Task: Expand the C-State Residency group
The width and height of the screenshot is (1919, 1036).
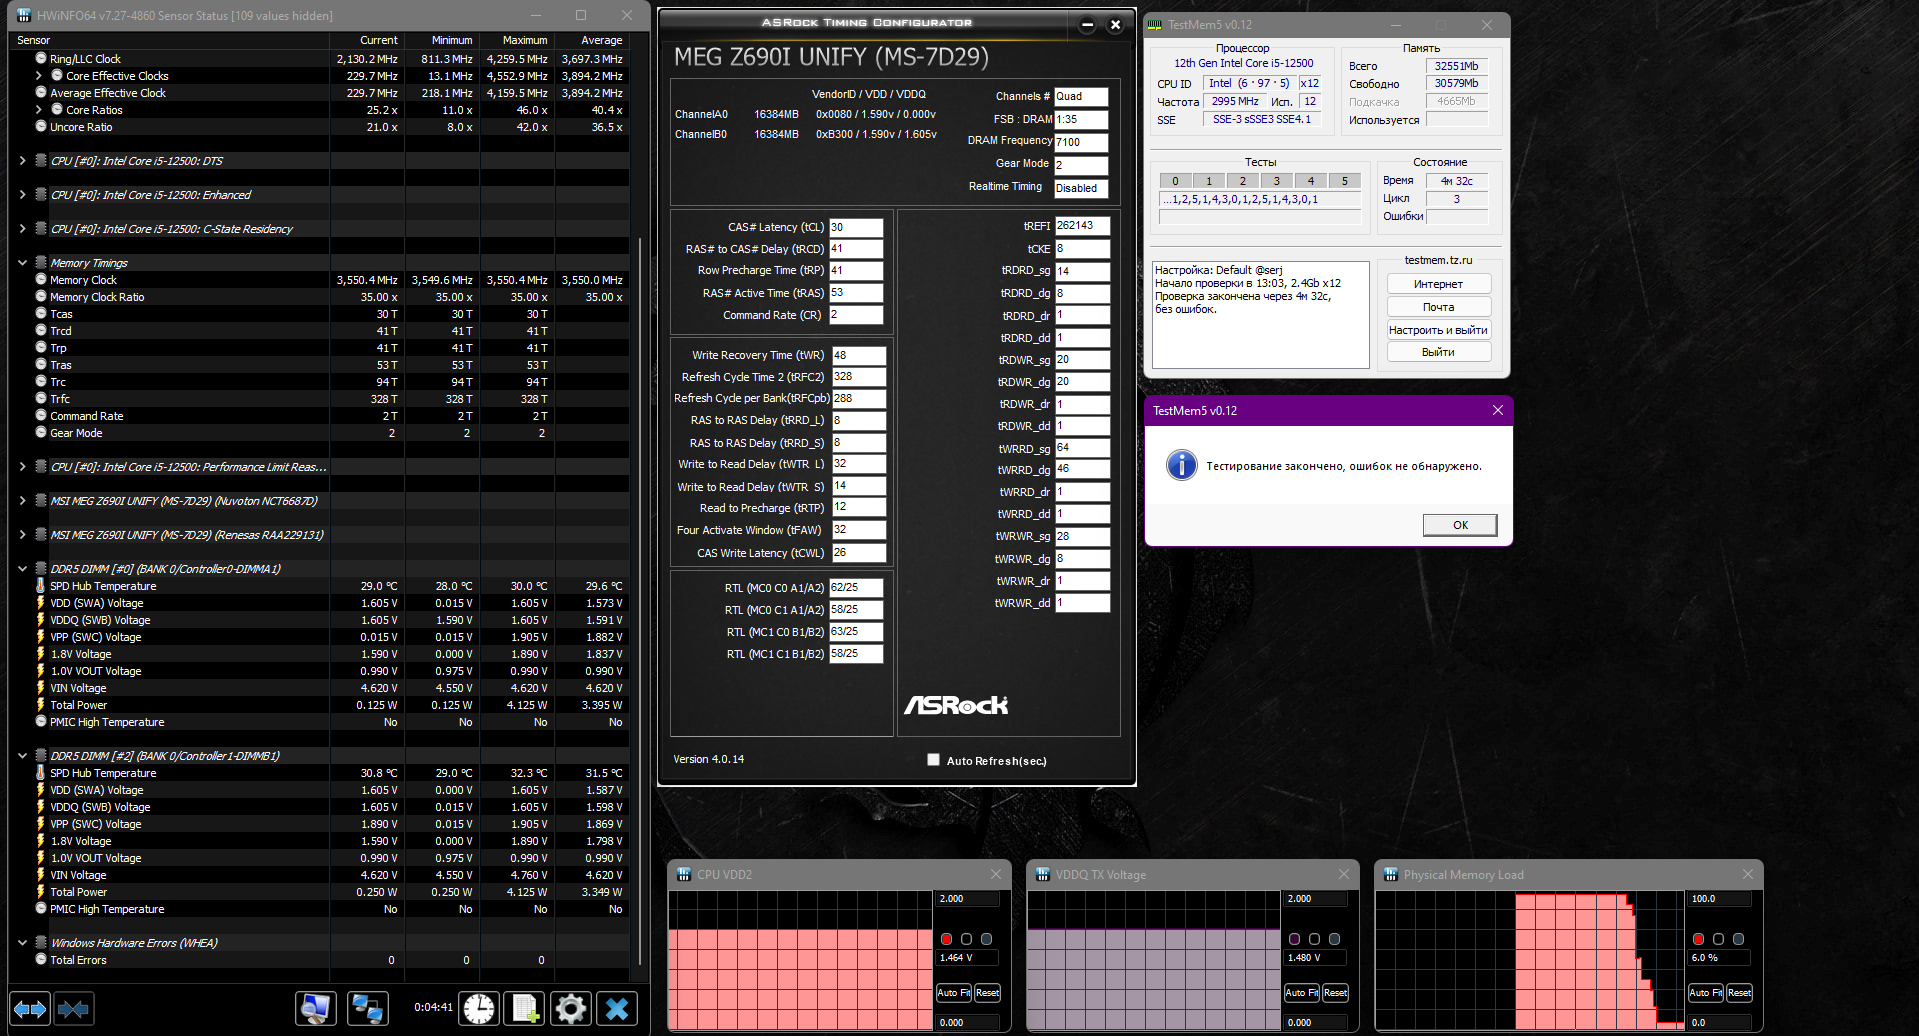Action: (x=23, y=228)
